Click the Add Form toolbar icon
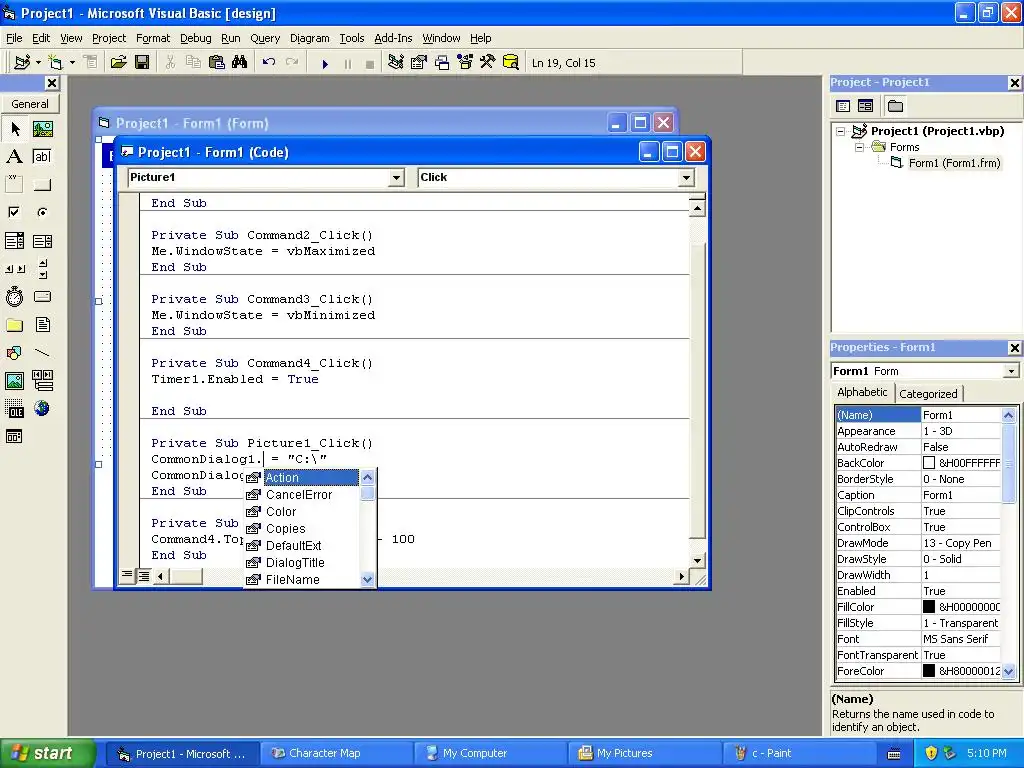Viewport: 1024px width, 768px height. [56, 63]
